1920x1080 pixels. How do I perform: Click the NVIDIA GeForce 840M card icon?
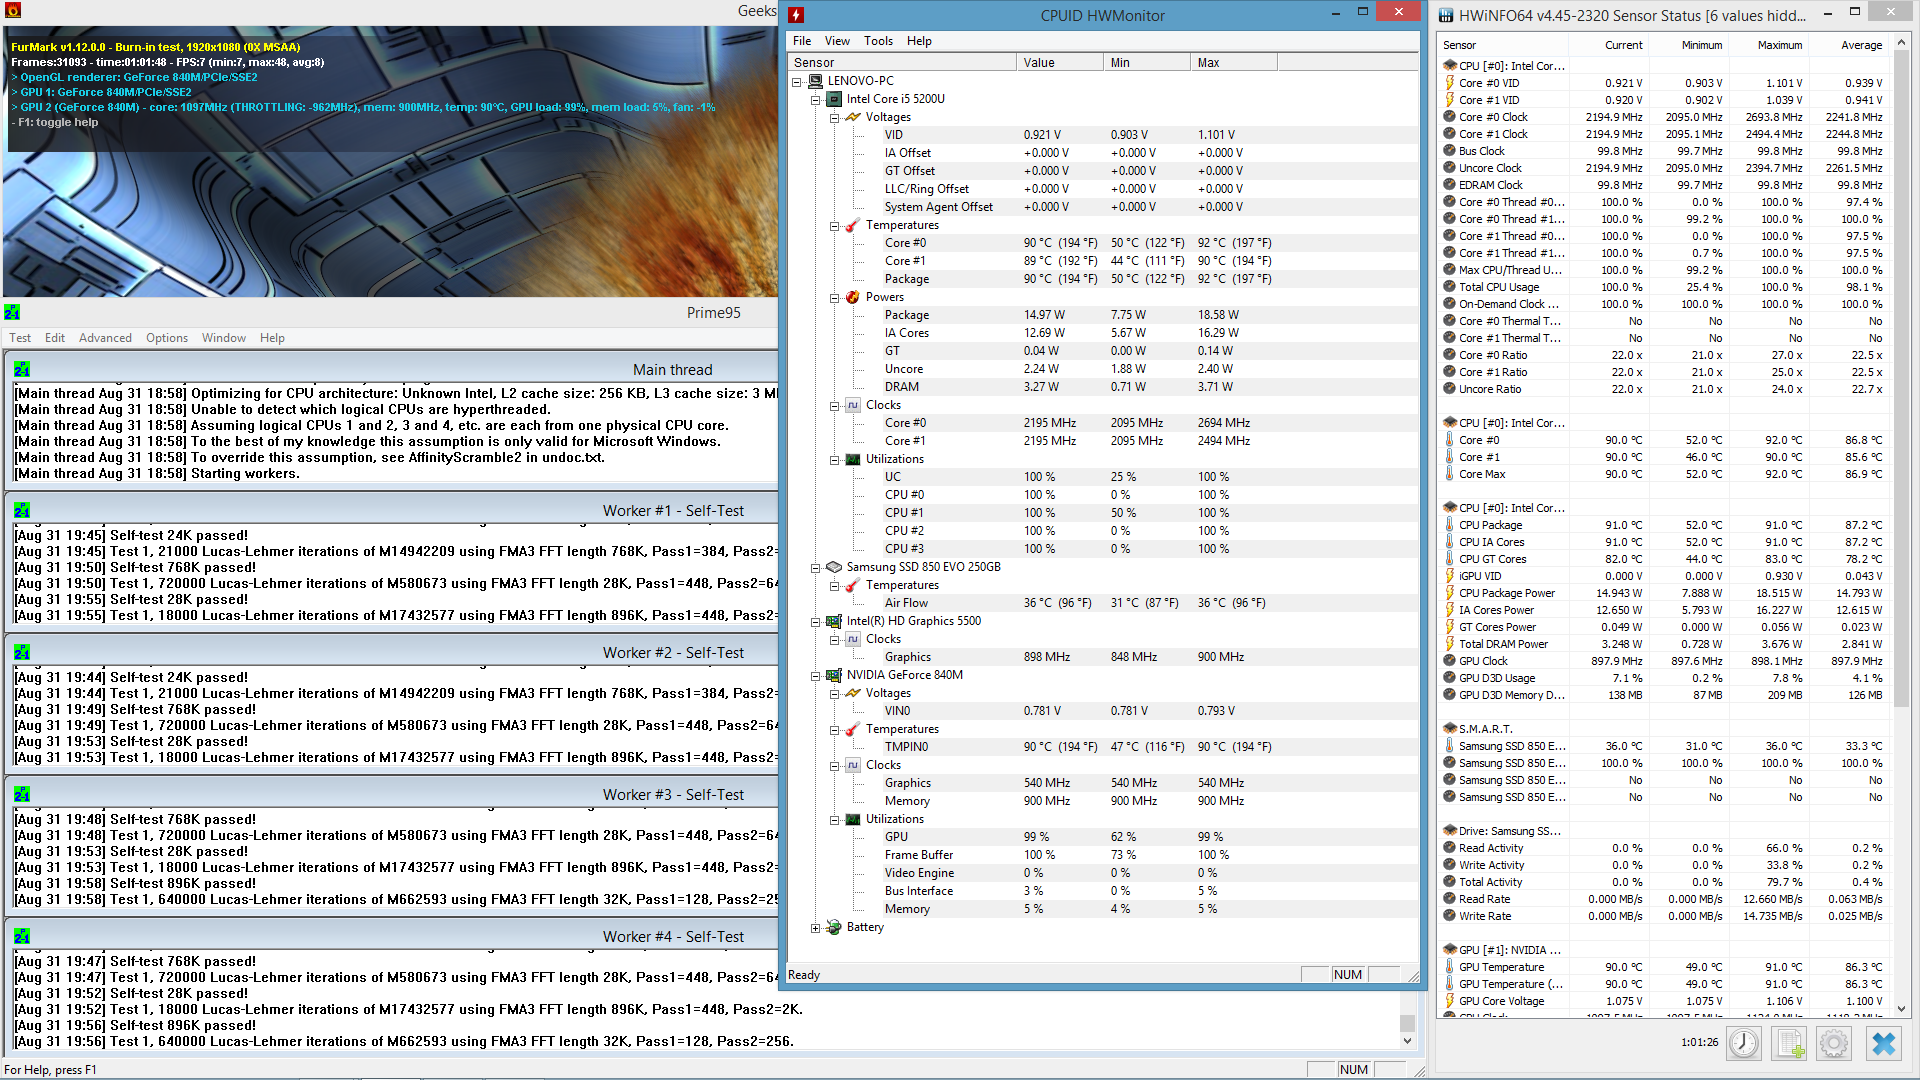click(834, 675)
